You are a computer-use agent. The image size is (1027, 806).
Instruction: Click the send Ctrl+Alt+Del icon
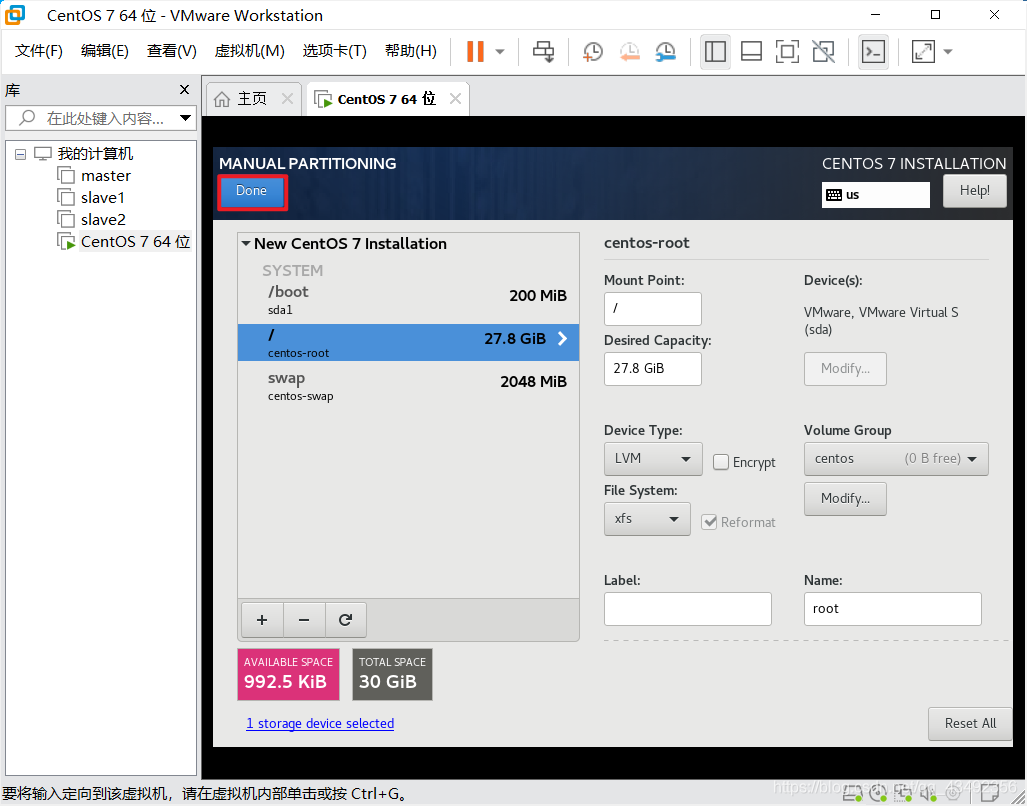[x=543, y=51]
